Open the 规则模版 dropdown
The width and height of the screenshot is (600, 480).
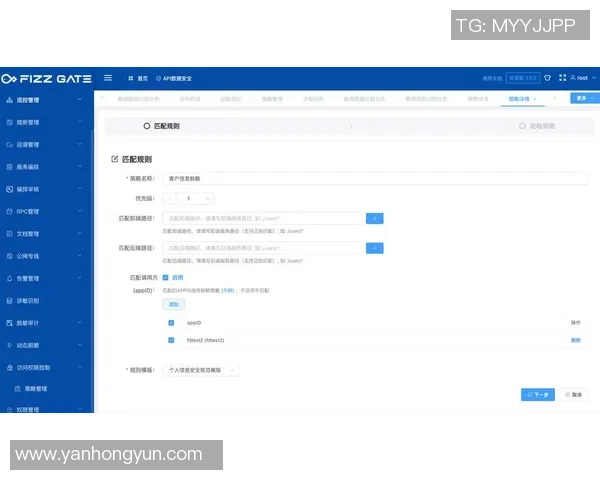(x=201, y=370)
